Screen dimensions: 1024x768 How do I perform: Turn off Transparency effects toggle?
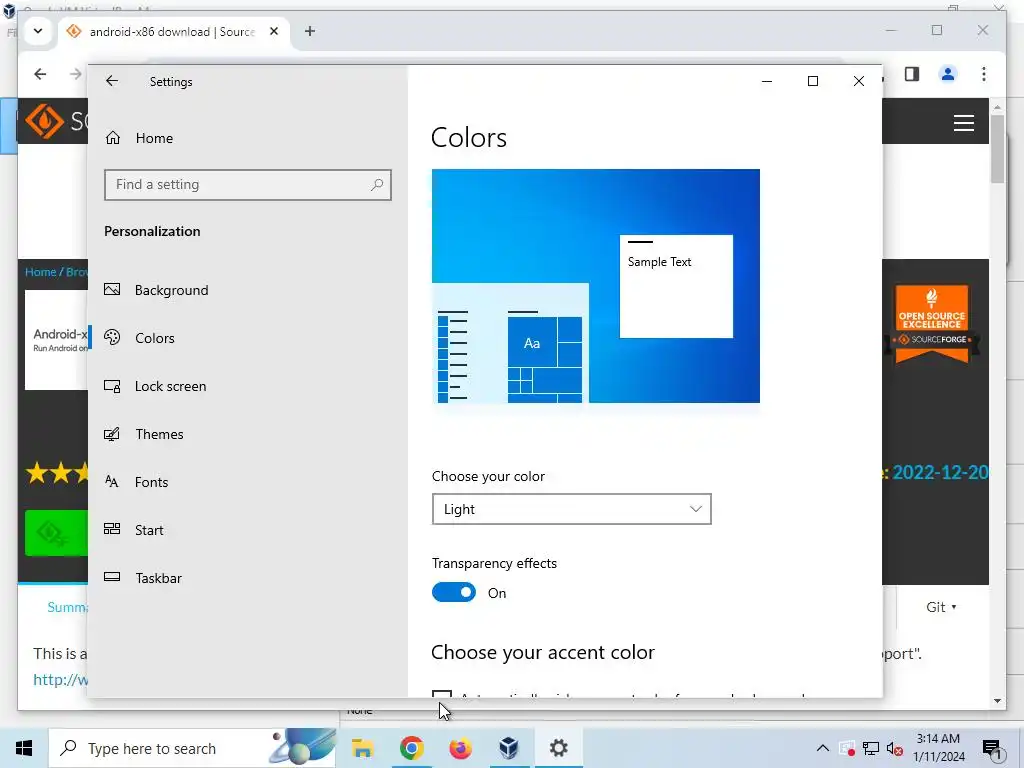point(454,592)
